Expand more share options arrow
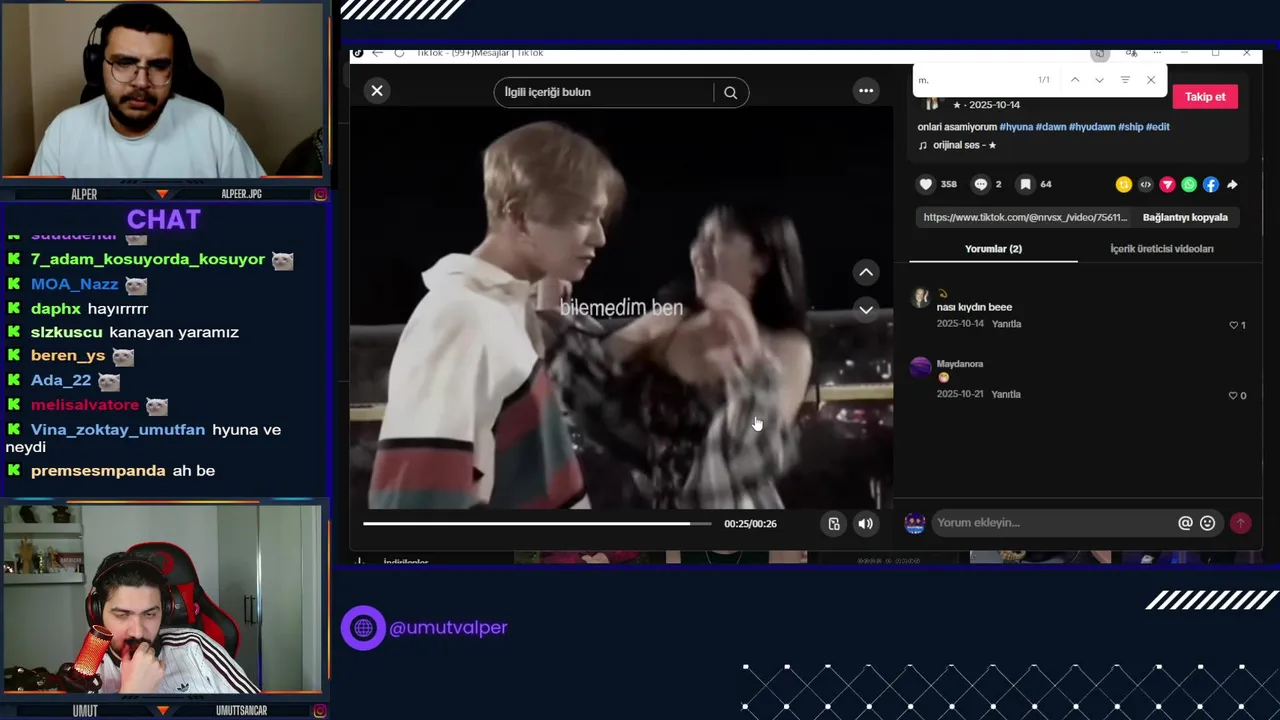 click(1232, 184)
